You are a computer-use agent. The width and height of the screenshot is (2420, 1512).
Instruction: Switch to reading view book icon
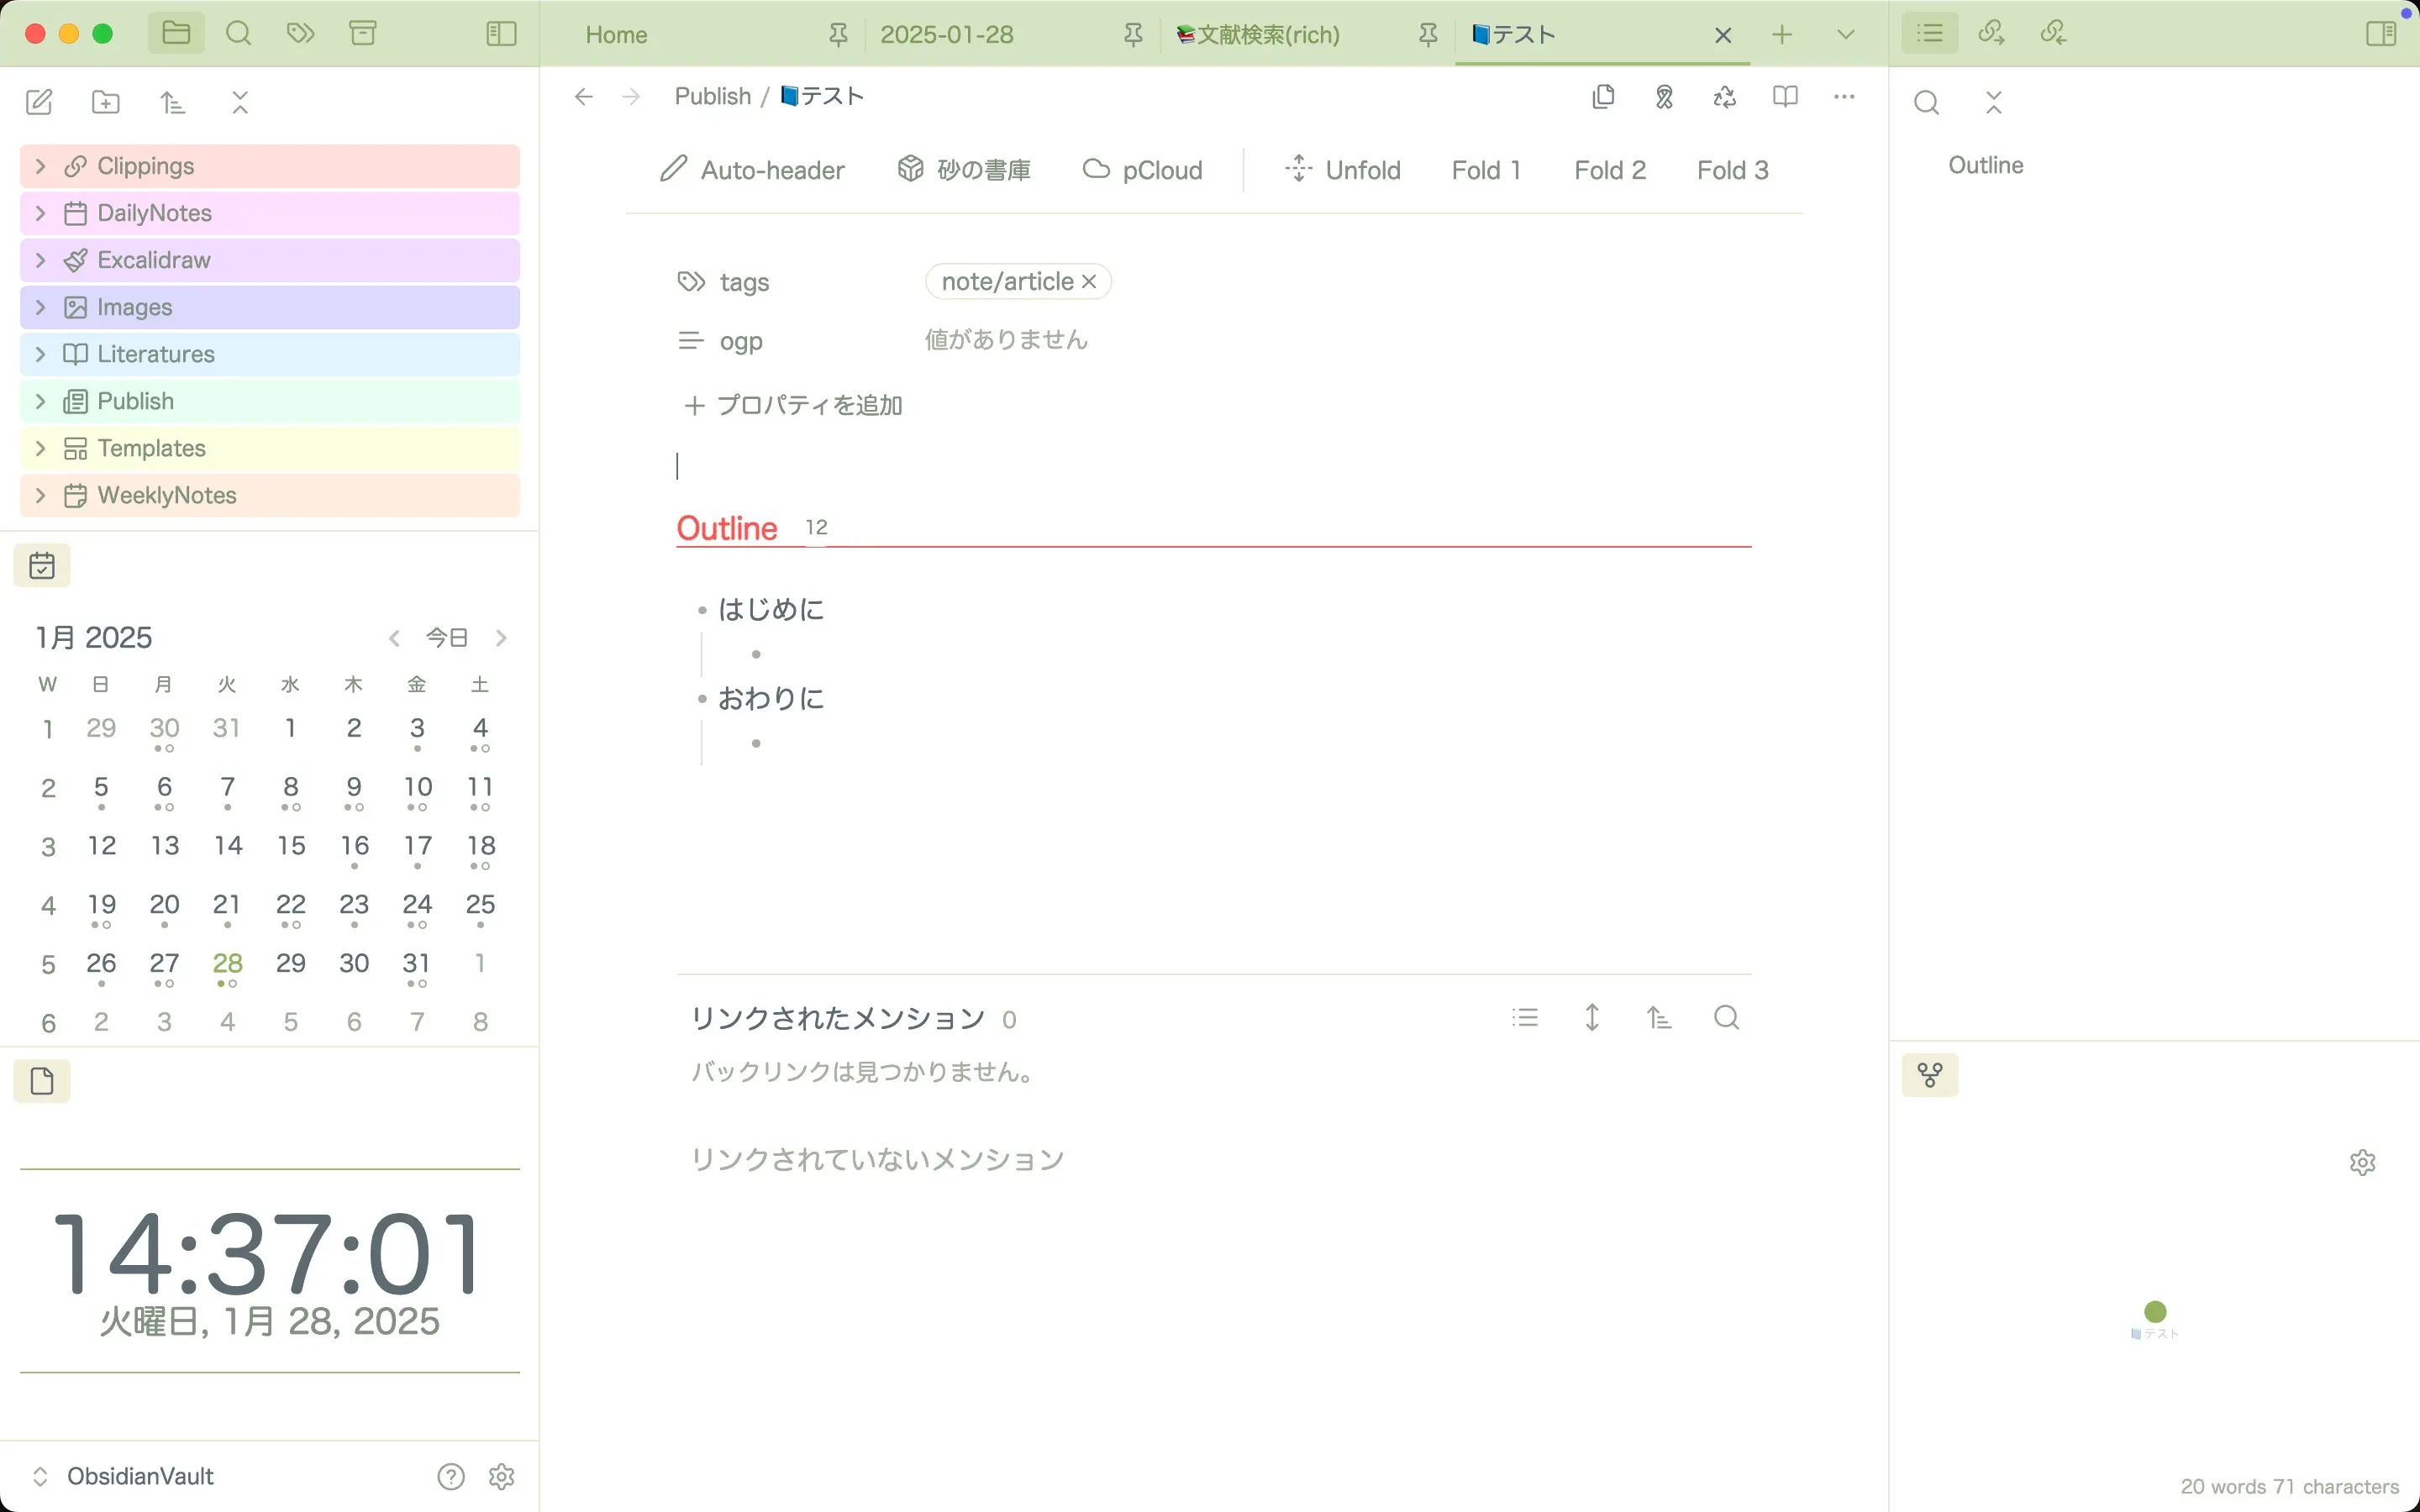(x=1785, y=96)
